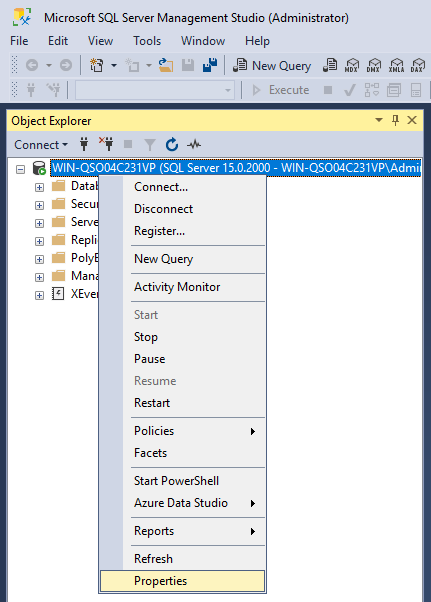Expand the Replication folder node
Viewport: 431px width, 602px height.
39,241
